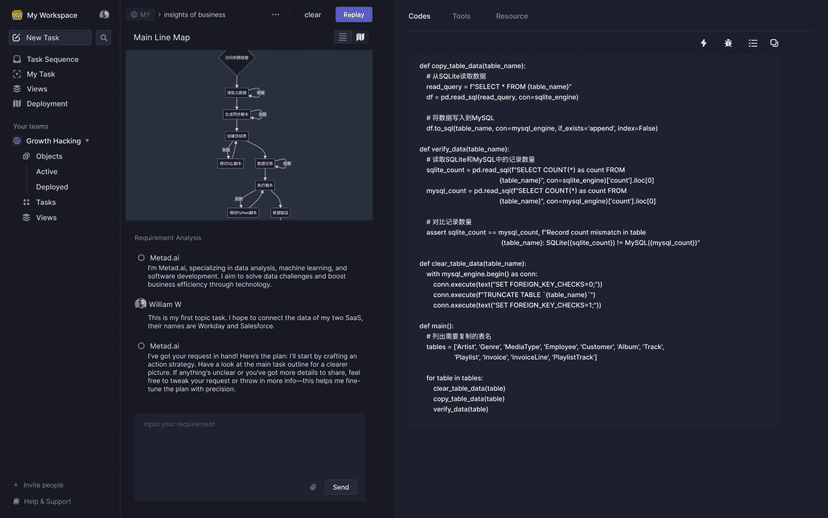The height and width of the screenshot is (518, 828).
Task: Switch to the Tools tab
Action: [x=461, y=16]
